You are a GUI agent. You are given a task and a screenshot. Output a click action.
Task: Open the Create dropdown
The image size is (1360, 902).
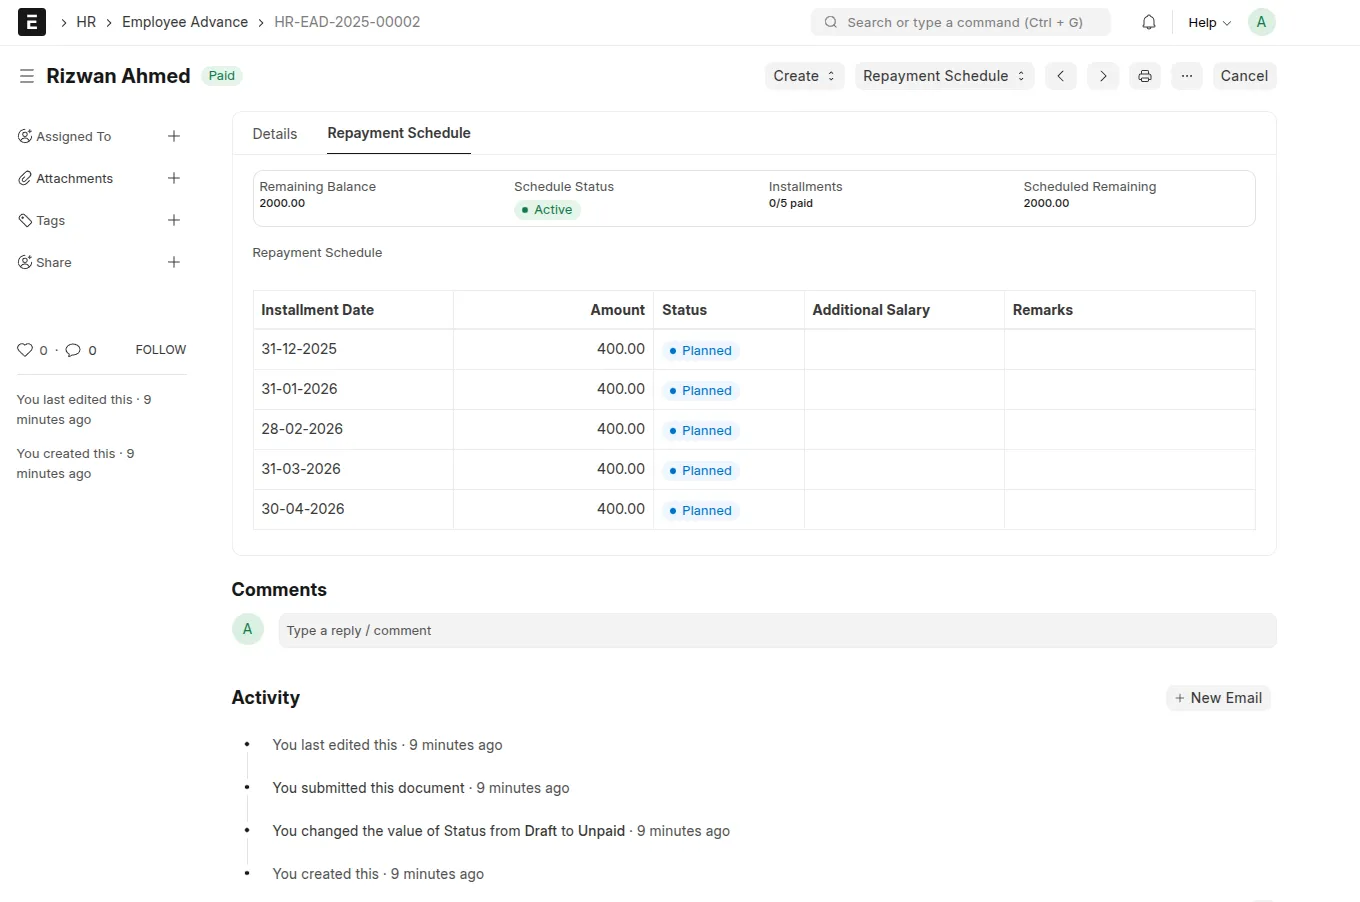tap(803, 75)
